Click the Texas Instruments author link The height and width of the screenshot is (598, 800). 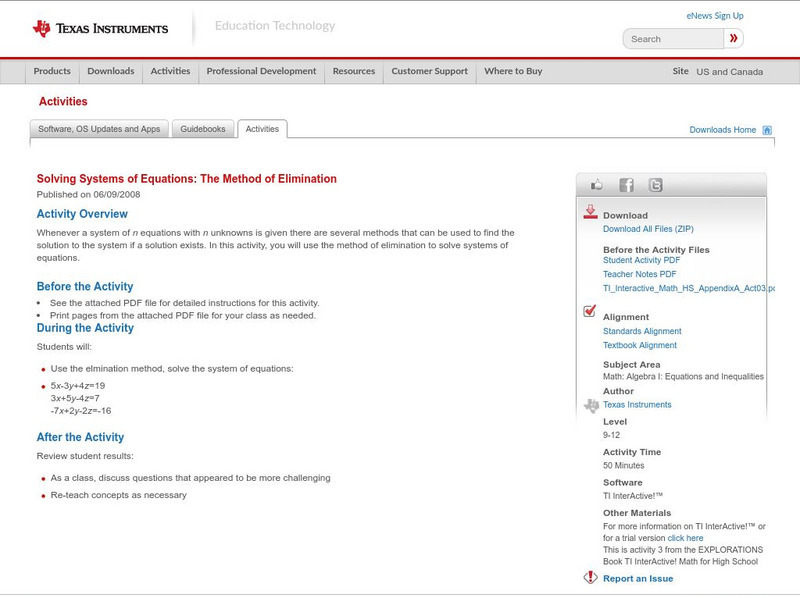(637, 405)
